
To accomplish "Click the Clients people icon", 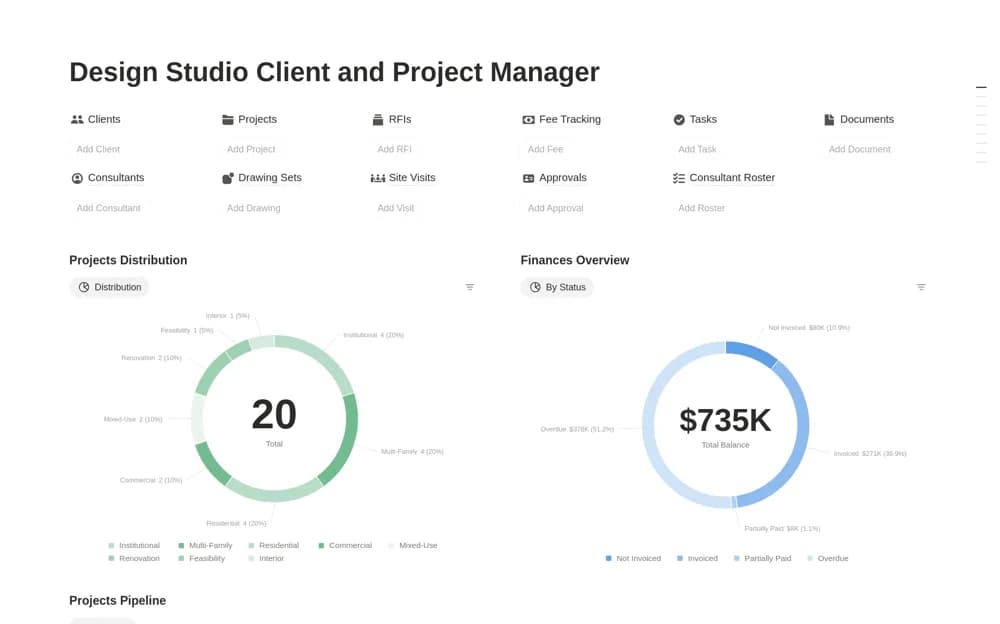I will 77,119.
